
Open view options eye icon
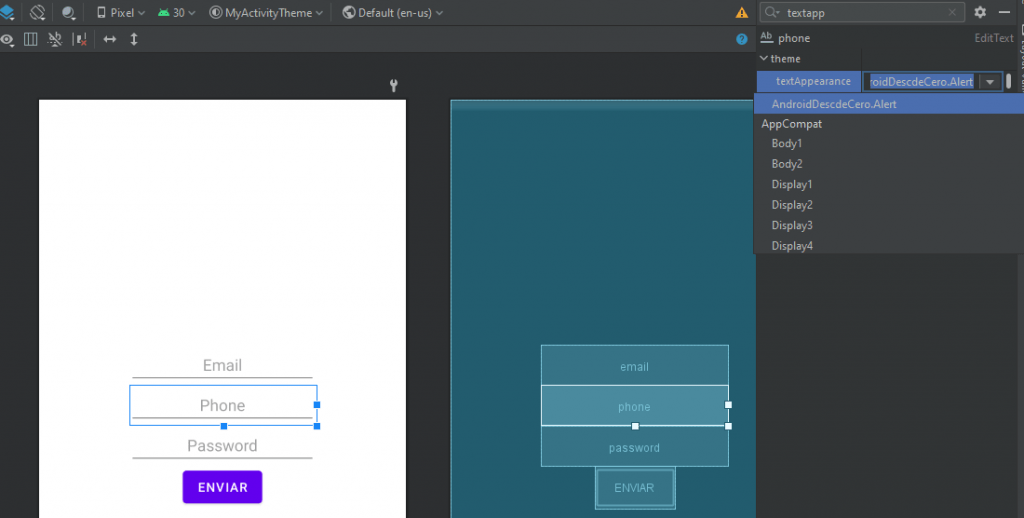click(7, 39)
